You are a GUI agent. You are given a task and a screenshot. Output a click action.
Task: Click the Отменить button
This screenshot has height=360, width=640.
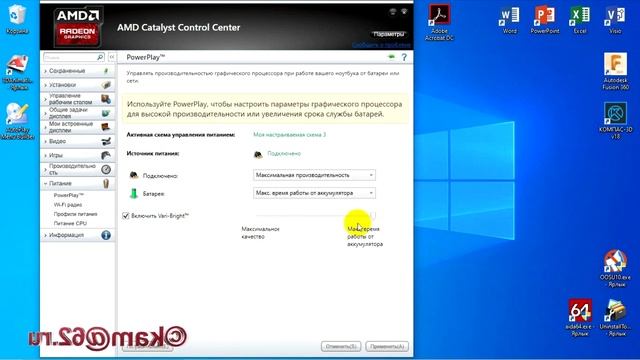pos(341,346)
